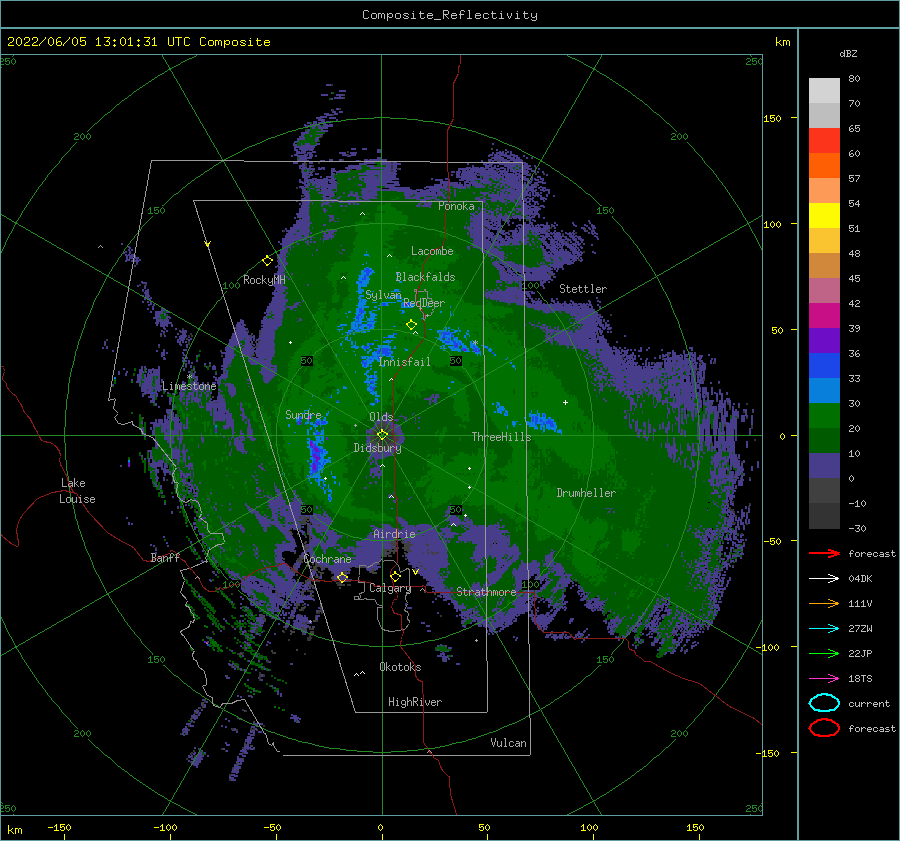Image resolution: width=900 pixels, height=841 pixels.
Task: Click the Okotoks label
Action: (x=400, y=666)
